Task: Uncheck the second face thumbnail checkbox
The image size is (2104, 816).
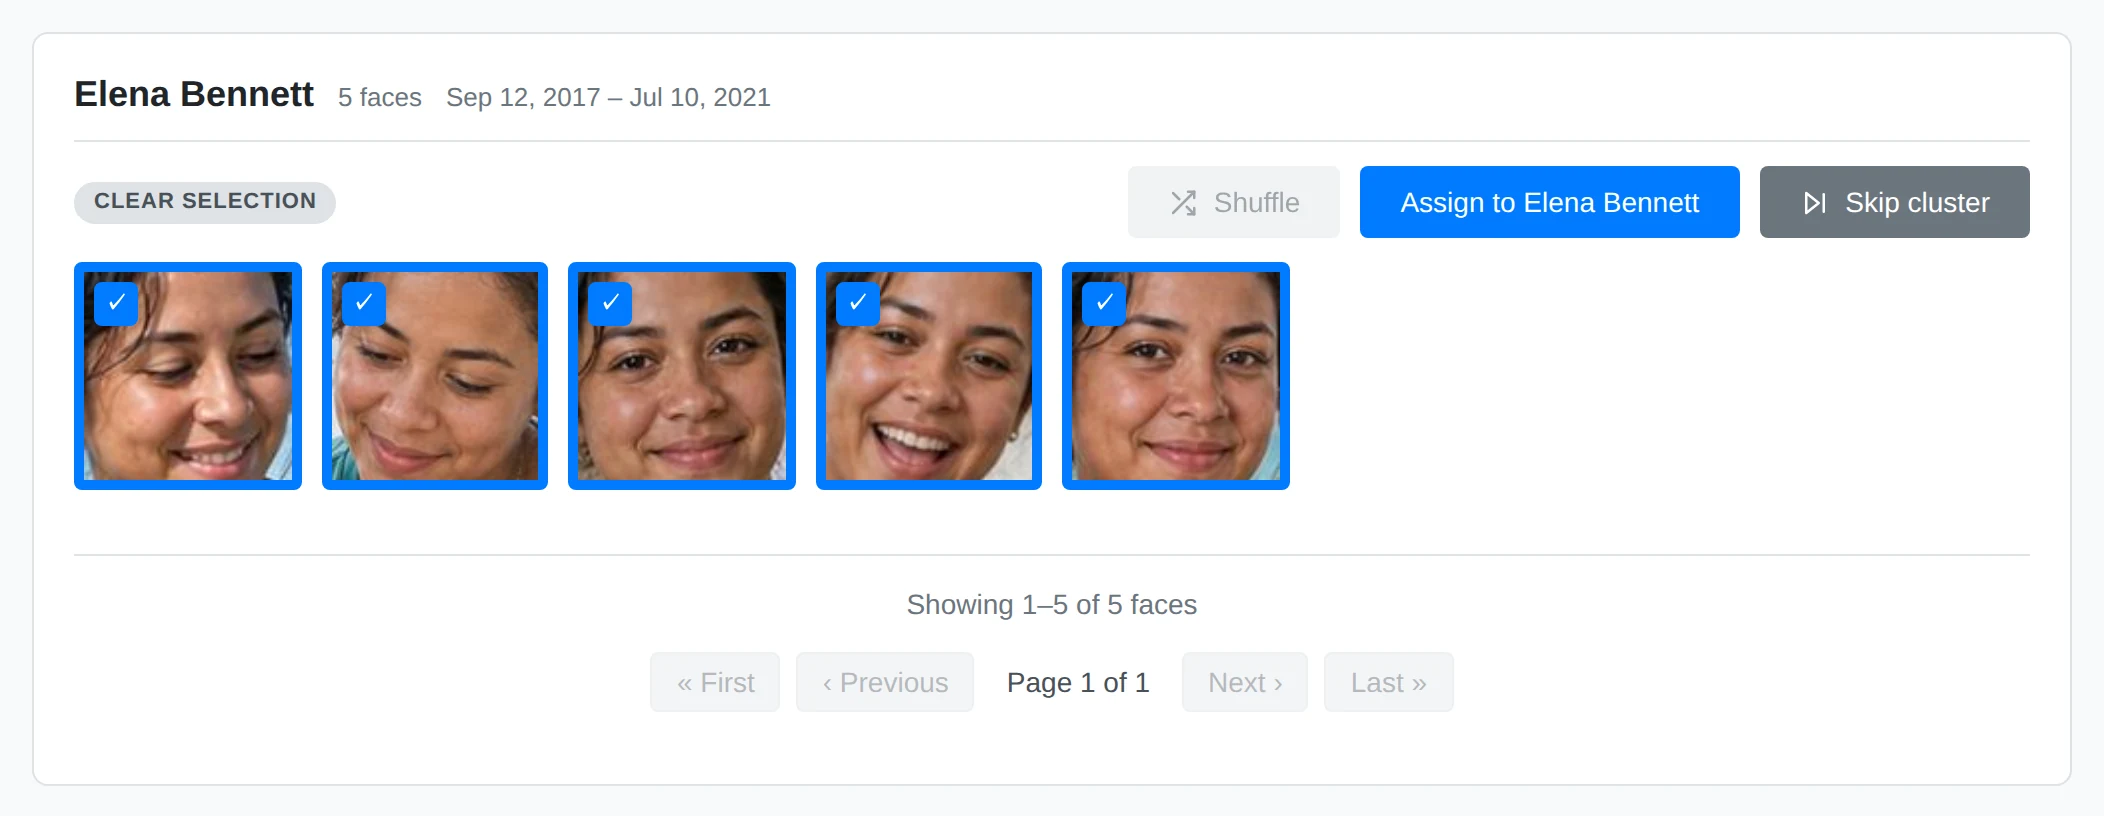Action: pos(364,303)
